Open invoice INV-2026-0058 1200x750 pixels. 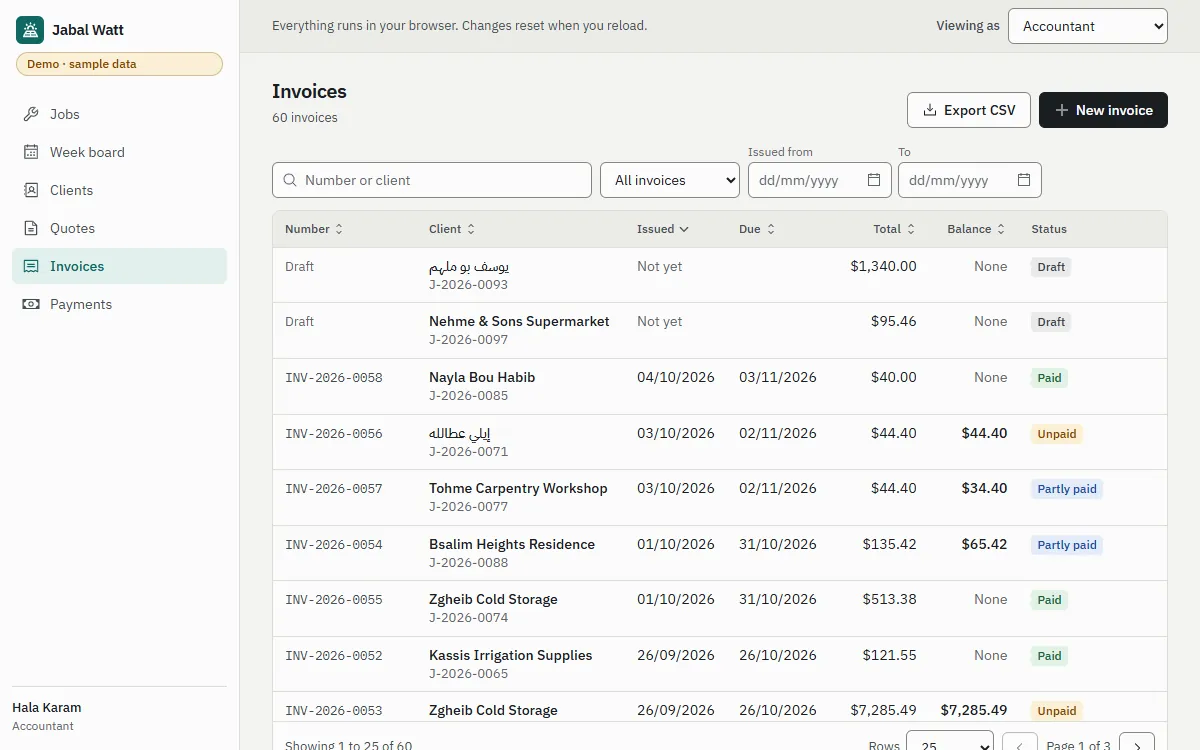point(334,378)
